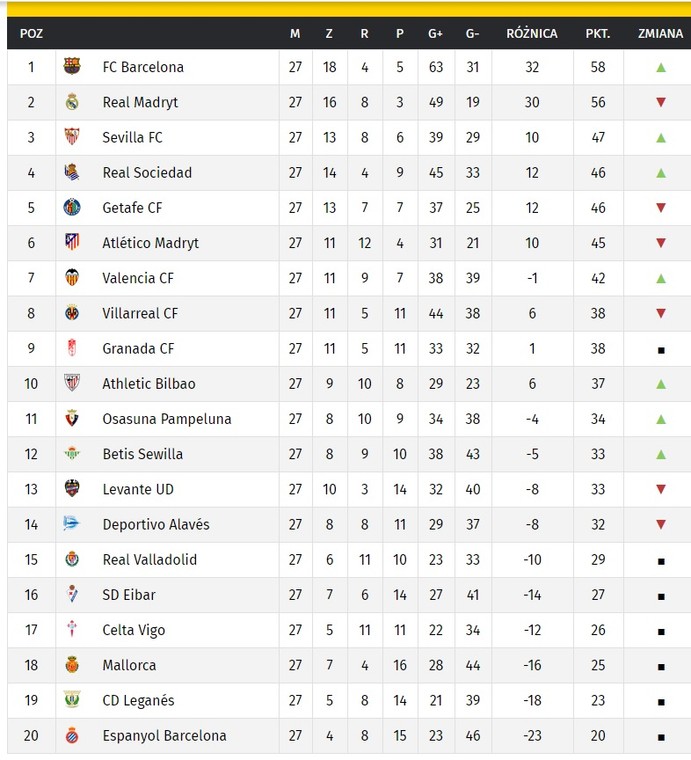The image size is (691, 760).
Task: Click the Levante UD crest icon
Action: point(72,489)
